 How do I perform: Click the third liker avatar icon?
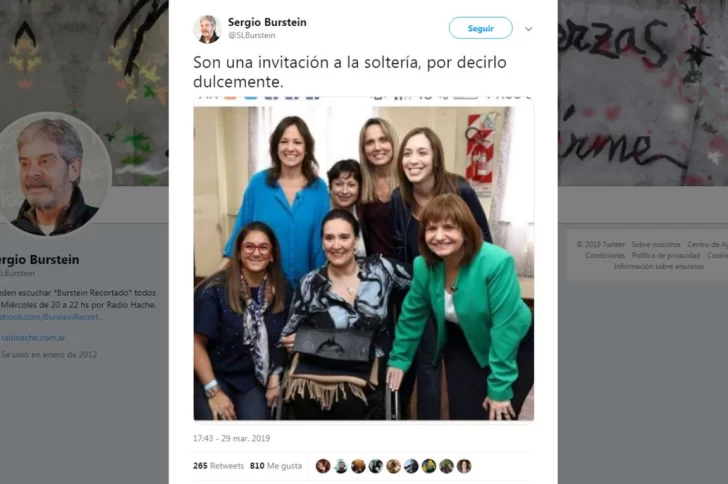(x=358, y=466)
